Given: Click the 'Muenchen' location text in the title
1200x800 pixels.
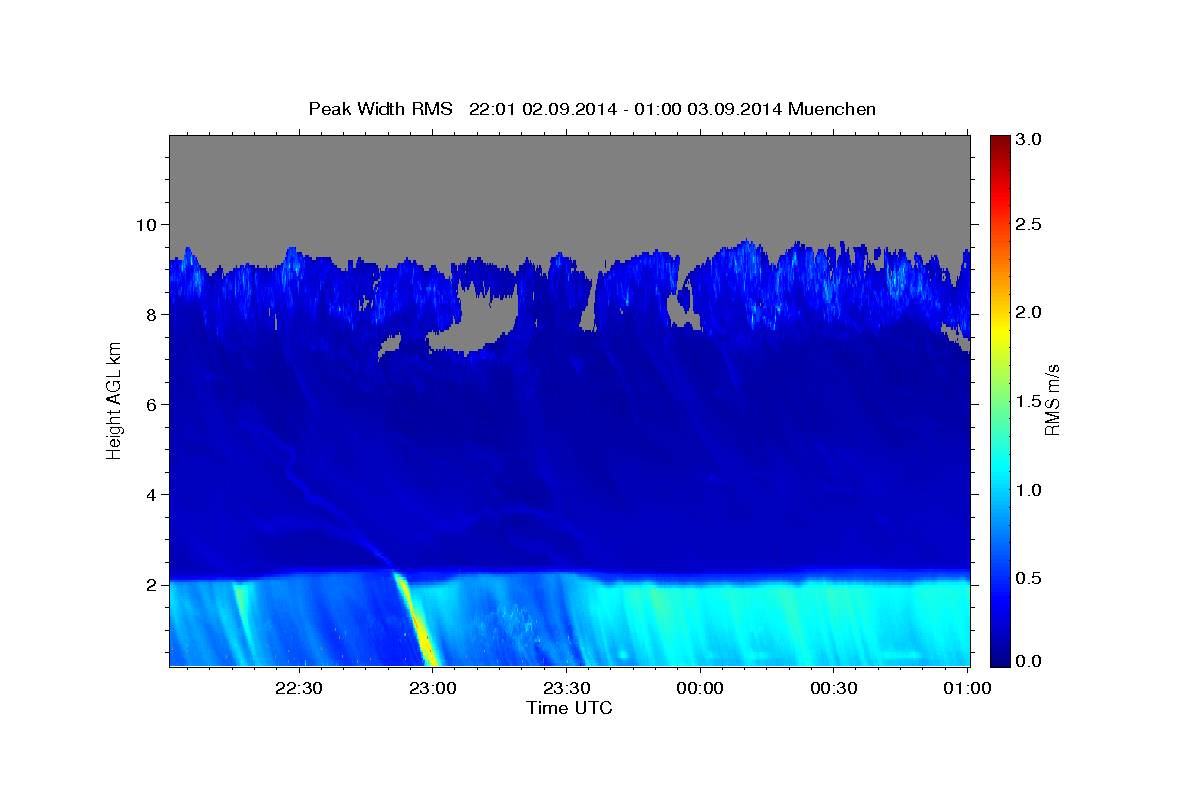Looking at the screenshot, I should coord(832,109).
